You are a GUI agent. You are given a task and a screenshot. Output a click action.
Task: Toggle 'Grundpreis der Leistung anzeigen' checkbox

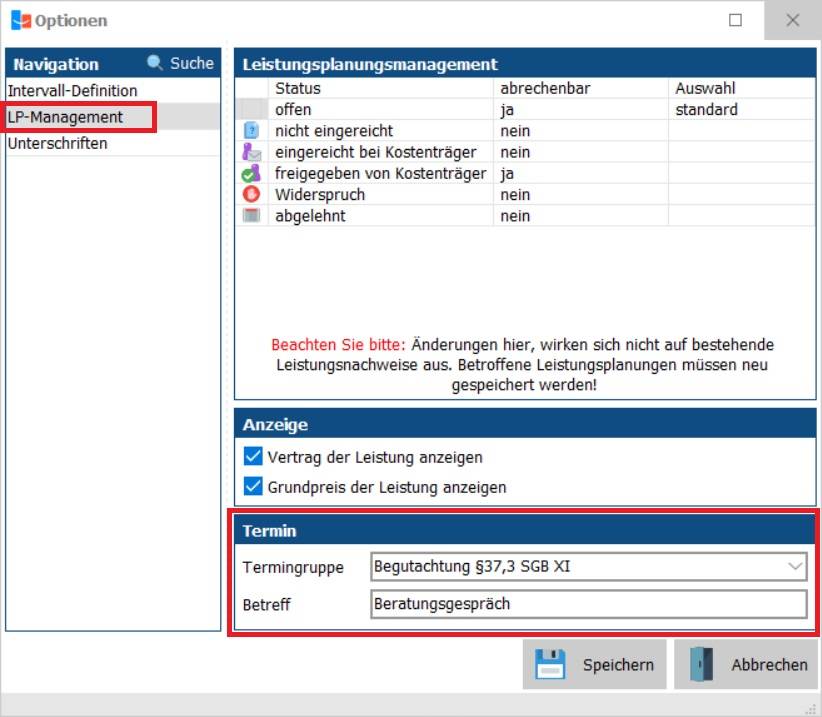click(x=253, y=487)
